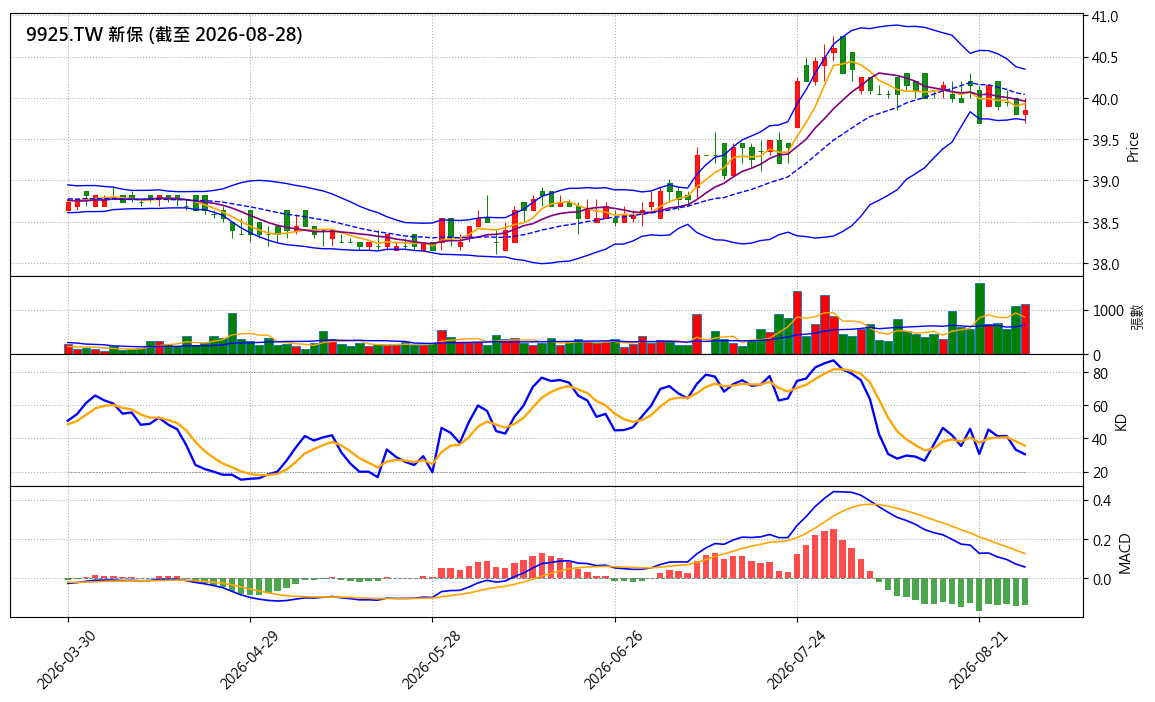
Task: Click the 40.5 price tick
Action: (1105, 57)
